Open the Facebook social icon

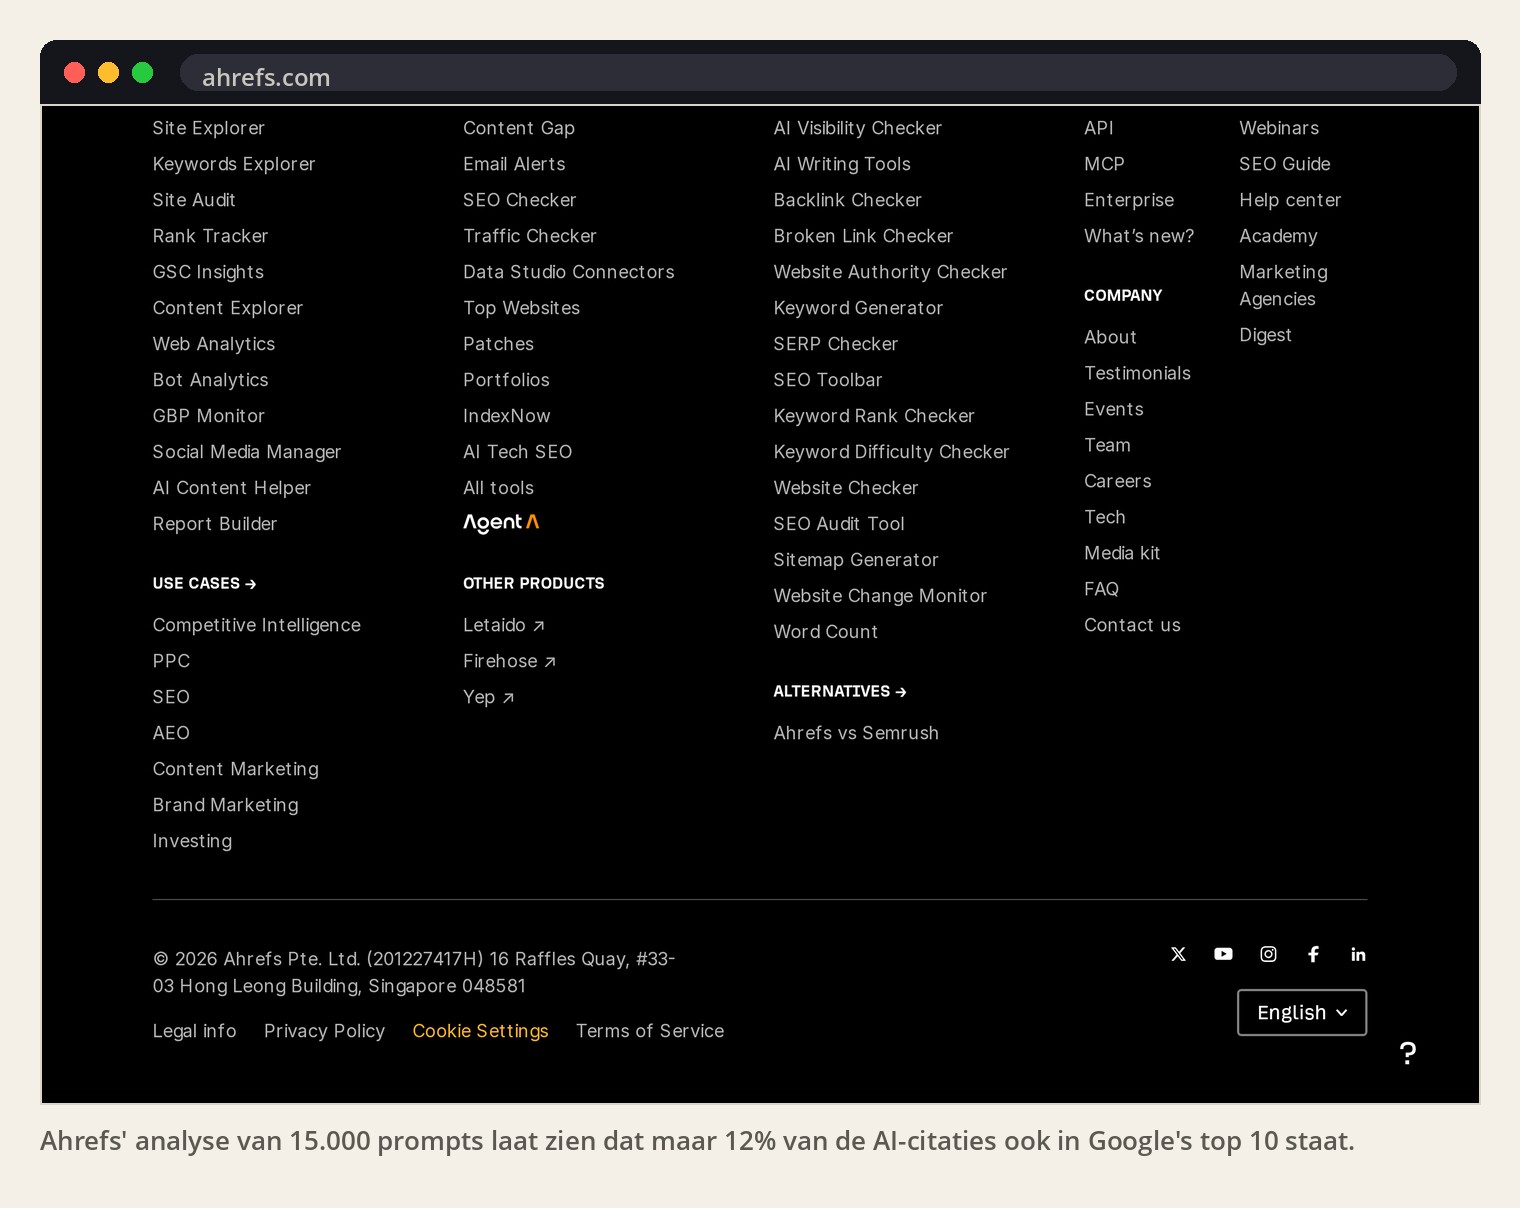point(1313,954)
